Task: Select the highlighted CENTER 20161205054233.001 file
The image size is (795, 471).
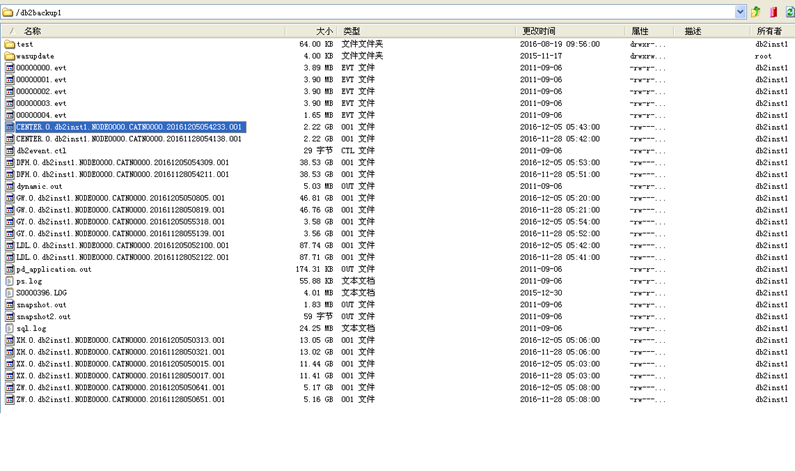Action: pyautogui.click(x=129, y=127)
